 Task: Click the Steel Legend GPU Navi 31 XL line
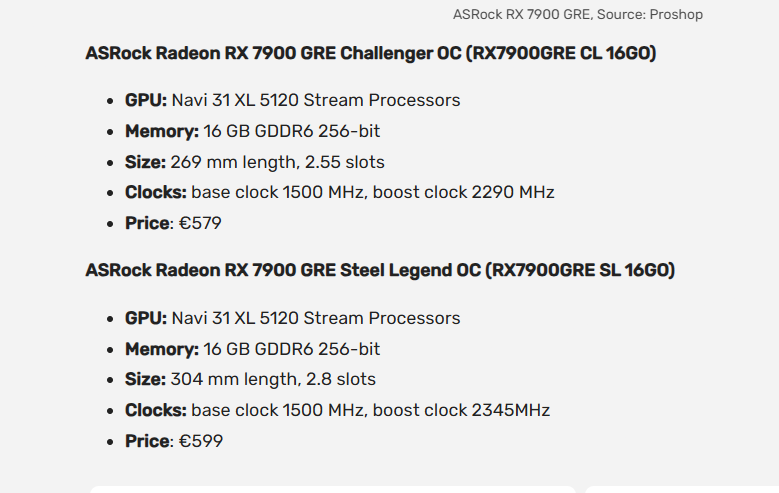(x=293, y=318)
